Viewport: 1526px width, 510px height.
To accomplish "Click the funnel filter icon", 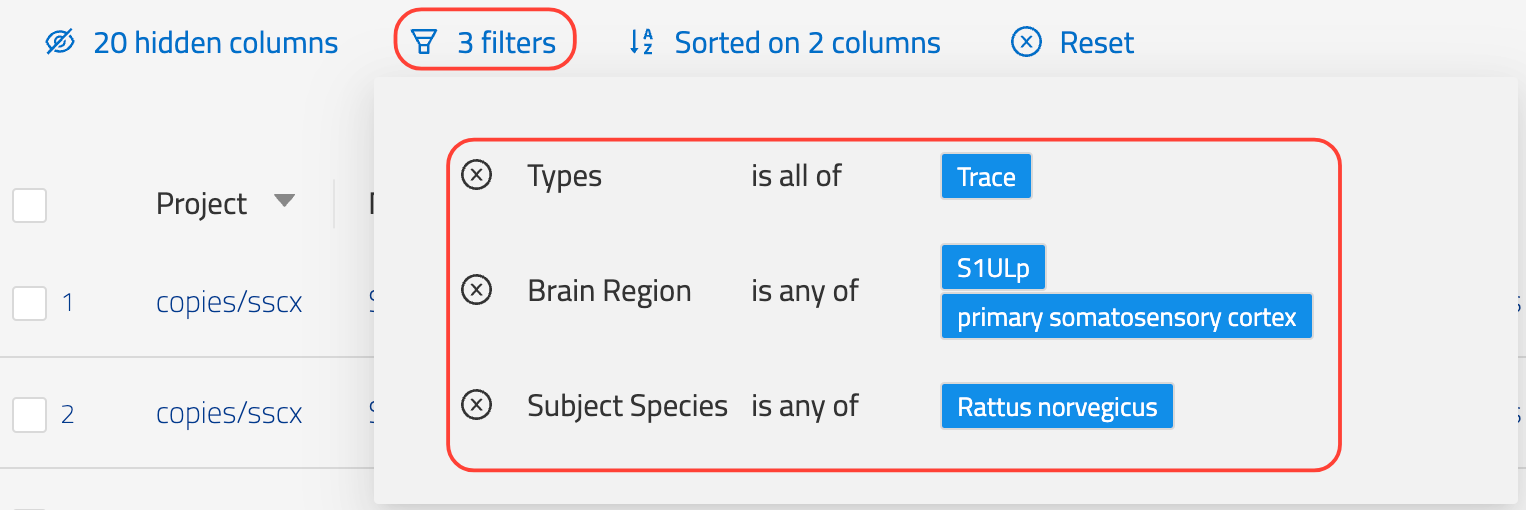I will [425, 43].
